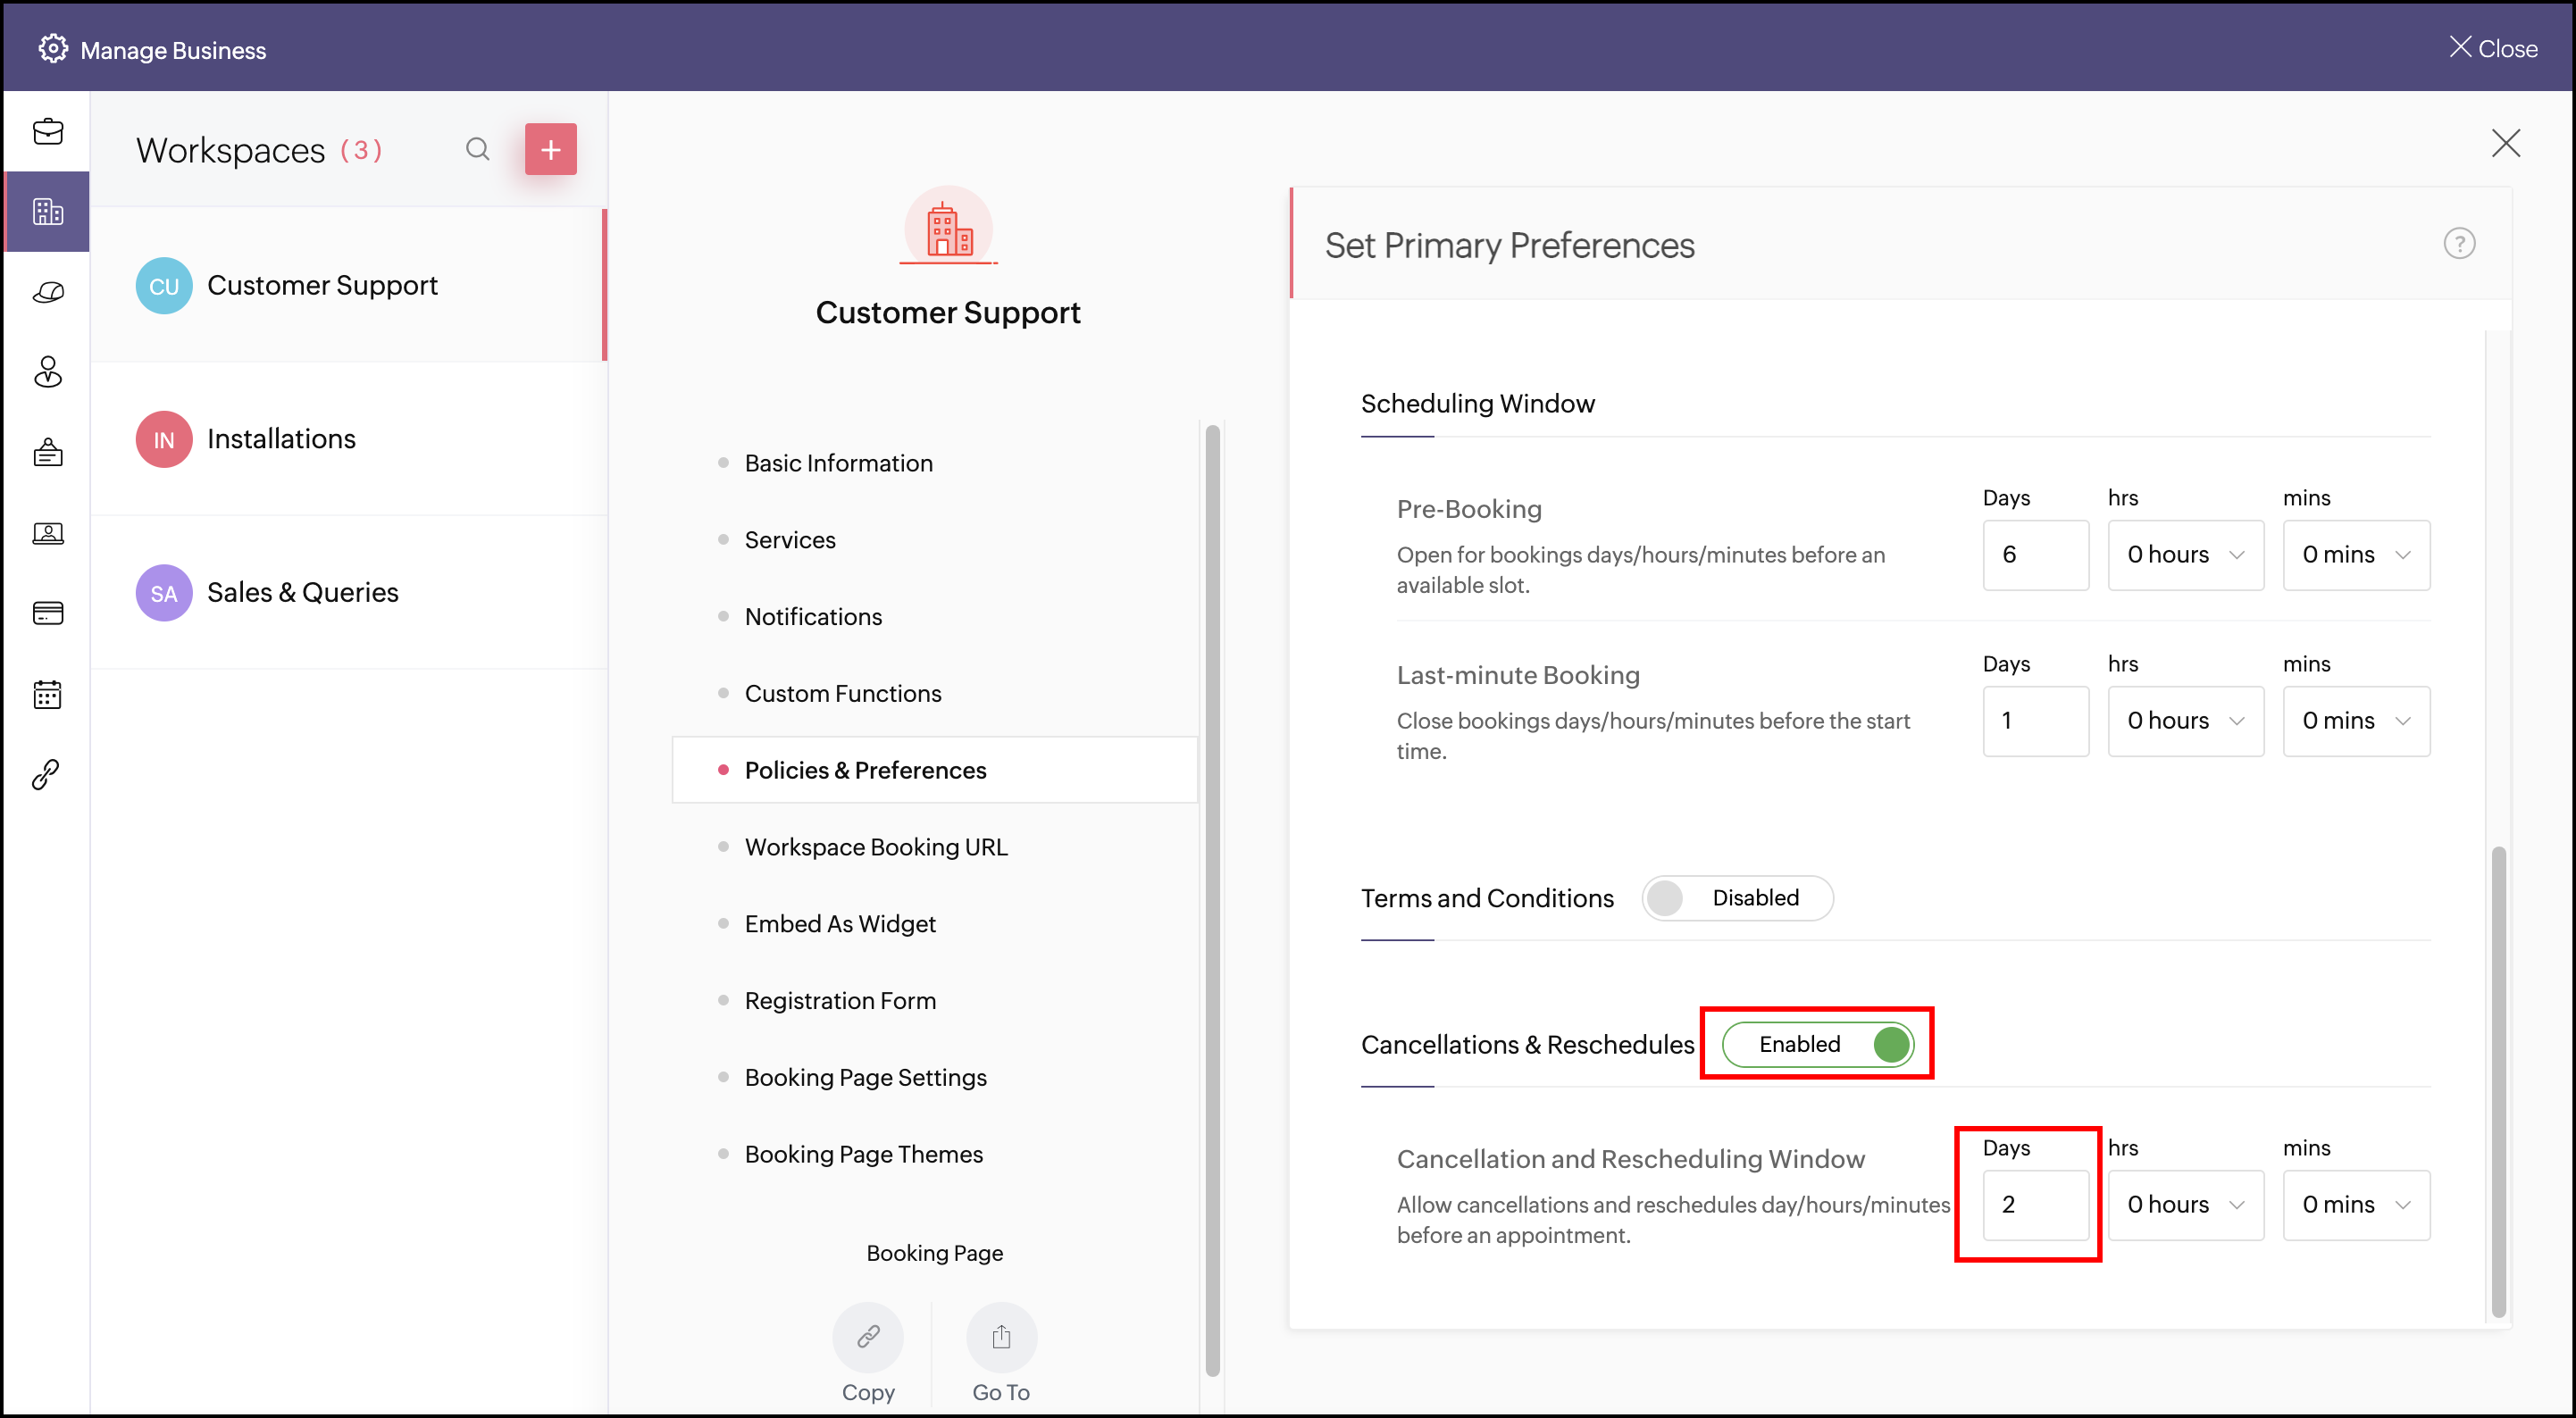Viewport: 2576px width, 1418px height.
Task: Open the credit card icon in sidebar
Action: click(x=48, y=613)
